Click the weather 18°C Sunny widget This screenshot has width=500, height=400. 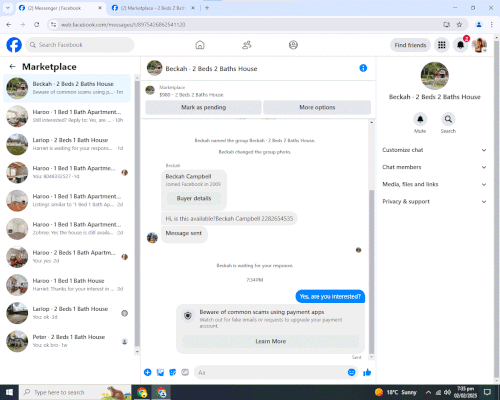pyautogui.click(x=396, y=392)
